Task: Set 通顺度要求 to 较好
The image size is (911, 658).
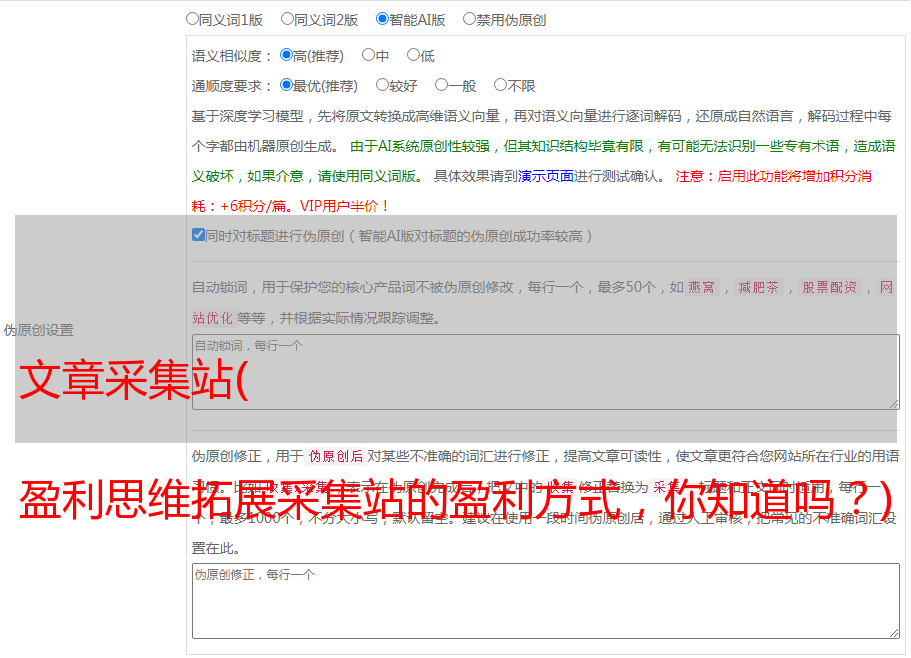Action: click(x=382, y=85)
